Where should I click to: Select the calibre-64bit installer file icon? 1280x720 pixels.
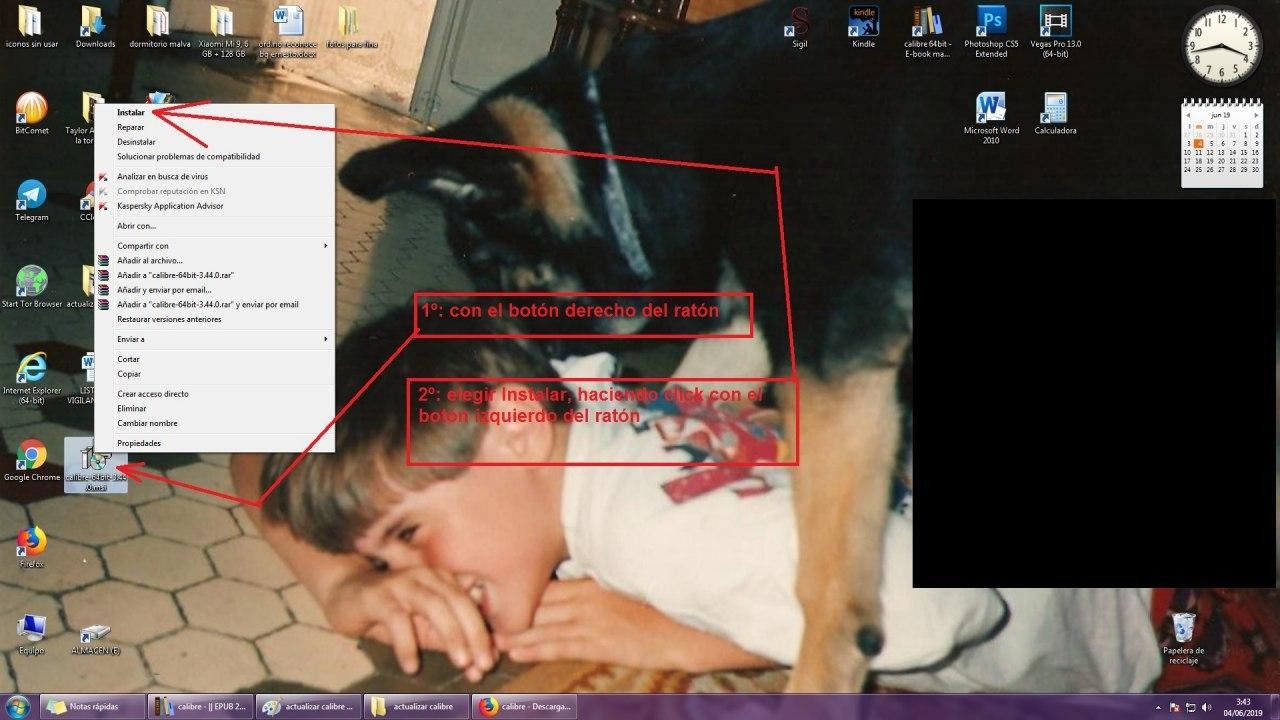(x=95, y=466)
